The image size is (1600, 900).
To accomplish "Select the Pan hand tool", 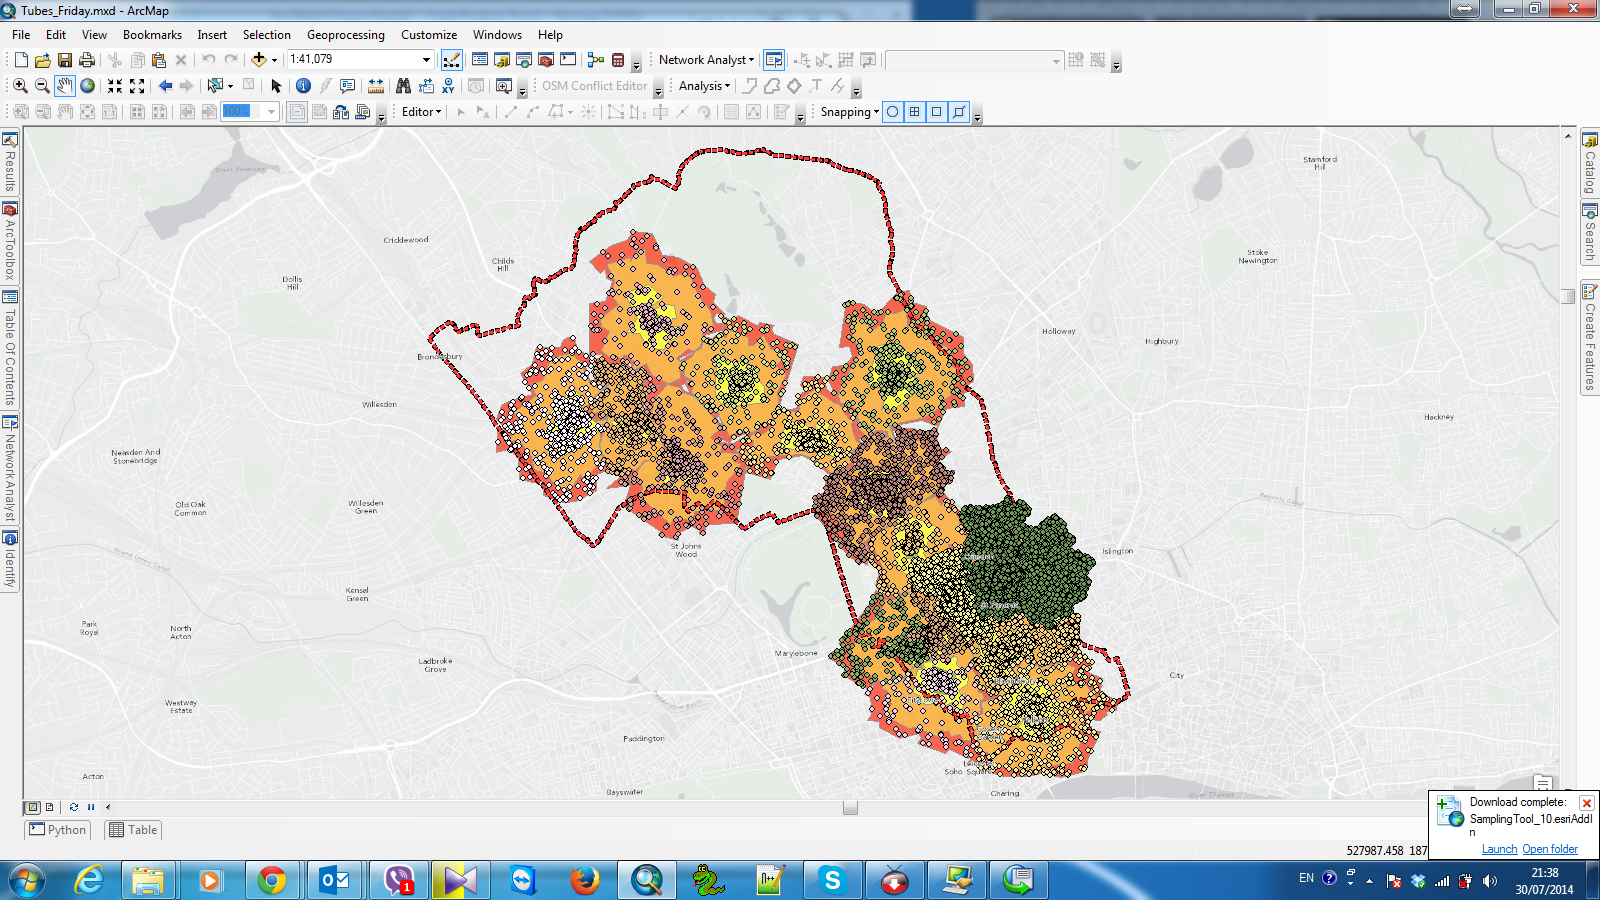I will point(65,86).
